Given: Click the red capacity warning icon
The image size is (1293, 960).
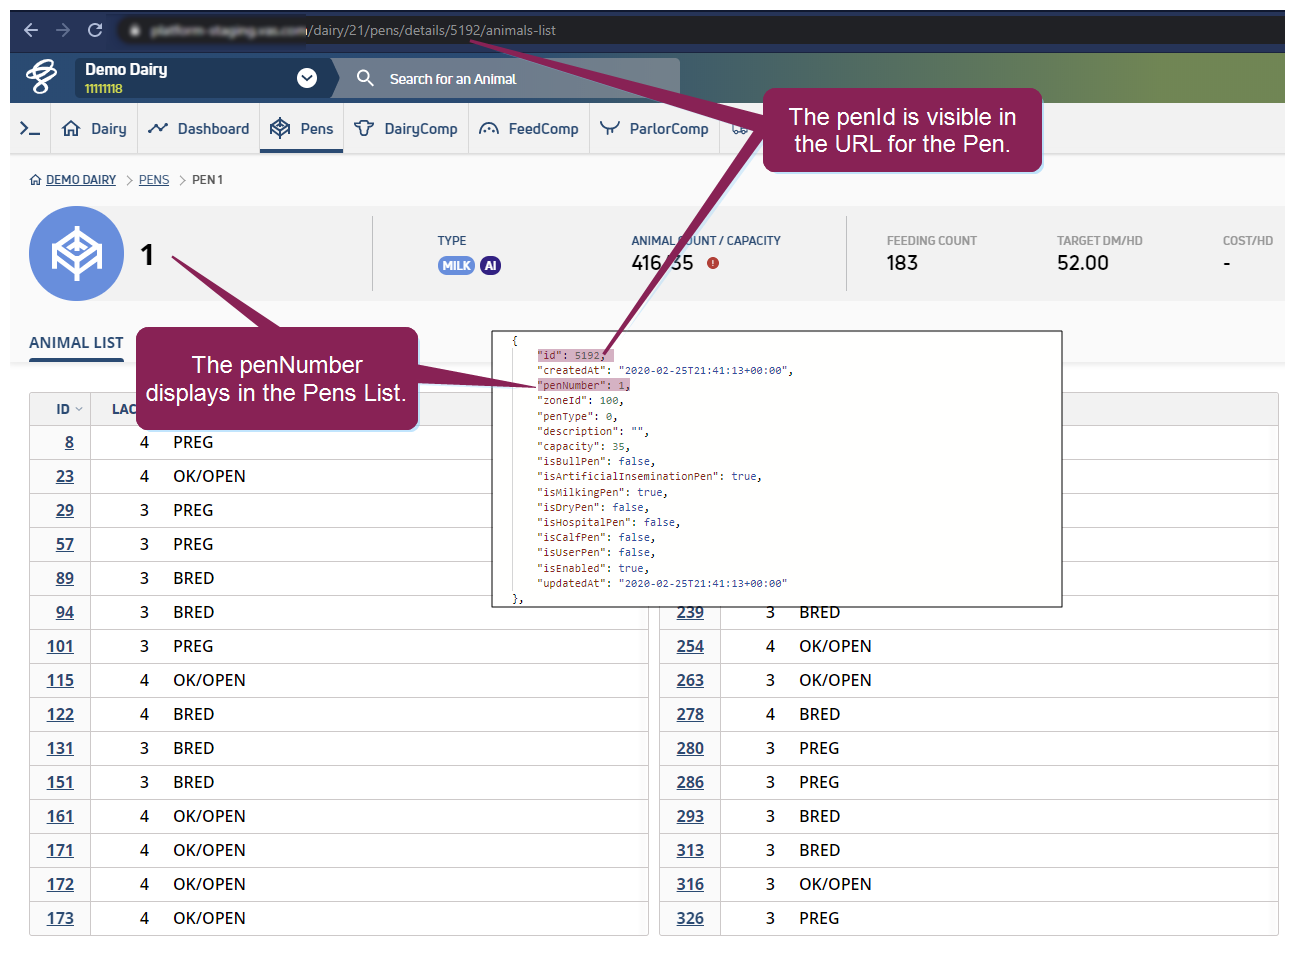Looking at the screenshot, I should click(713, 263).
